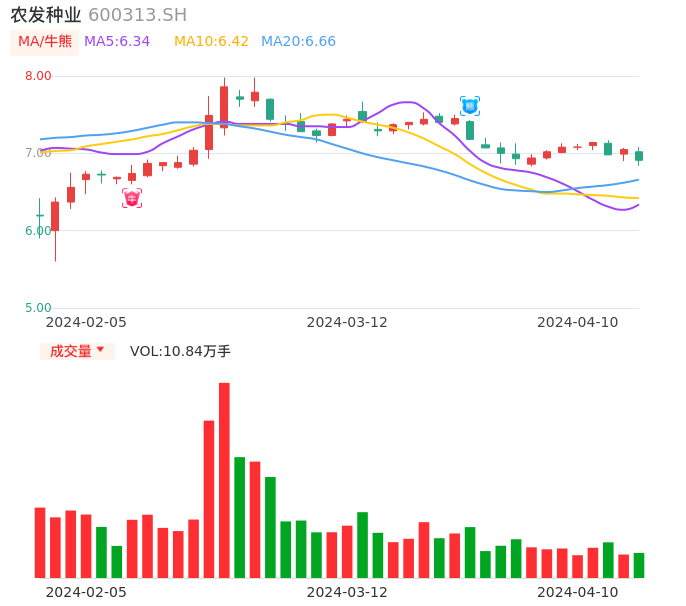Click the red bull signal marker icon
Screen dimensions: 686x606
(x=132, y=199)
